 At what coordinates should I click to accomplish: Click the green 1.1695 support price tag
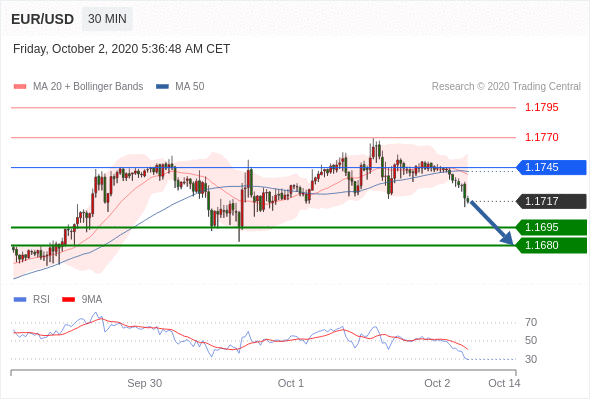pyautogui.click(x=551, y=227)
